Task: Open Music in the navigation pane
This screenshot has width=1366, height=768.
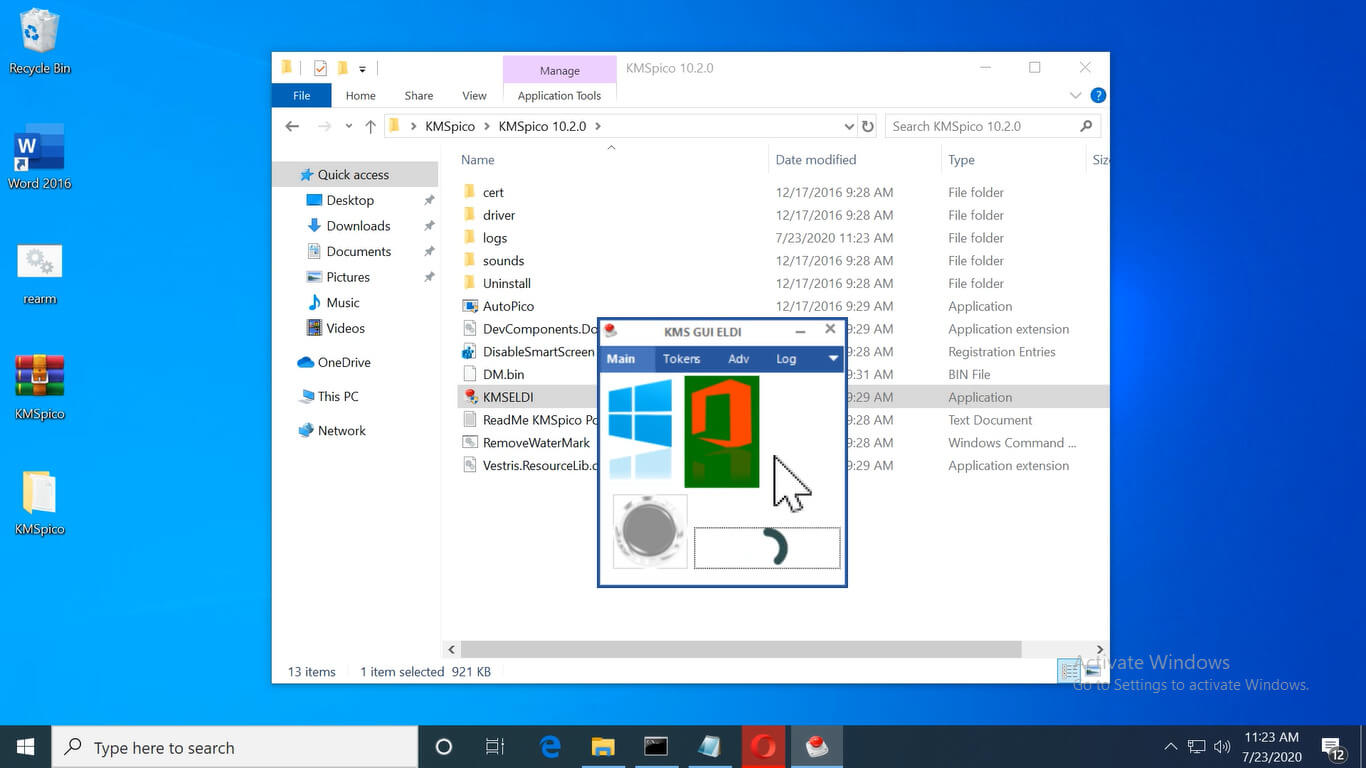Action: click(343, 302)
